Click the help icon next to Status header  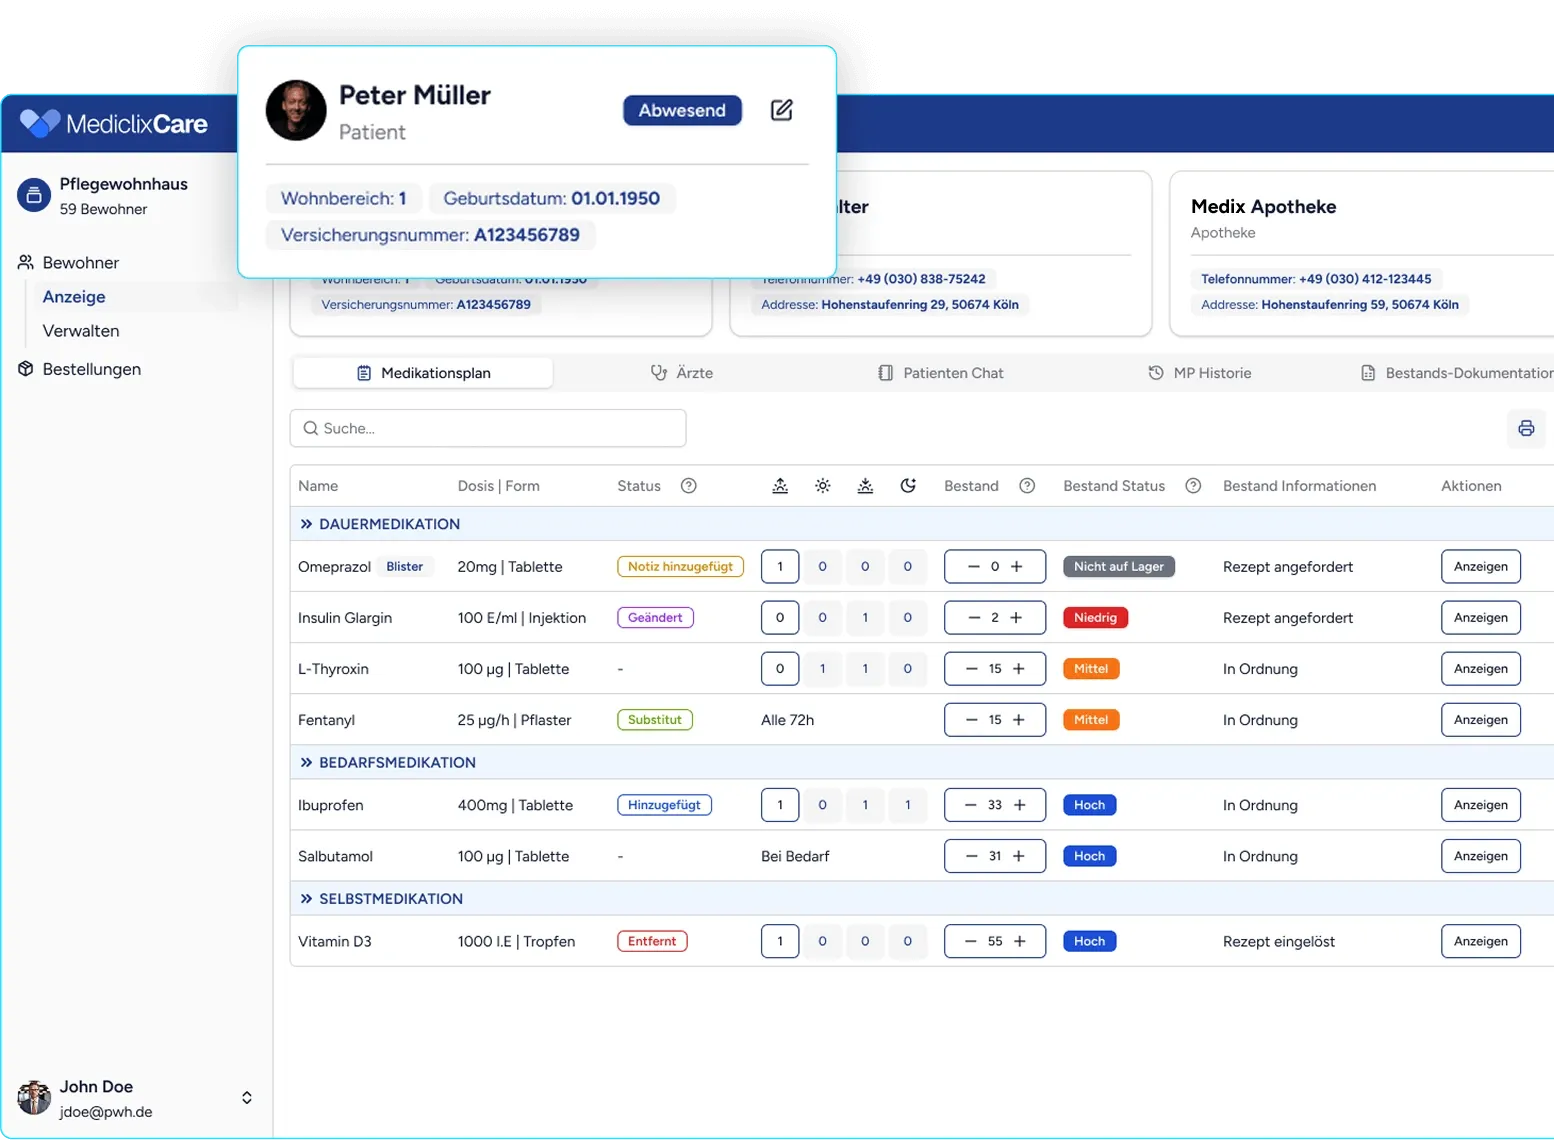coord(688,486)
